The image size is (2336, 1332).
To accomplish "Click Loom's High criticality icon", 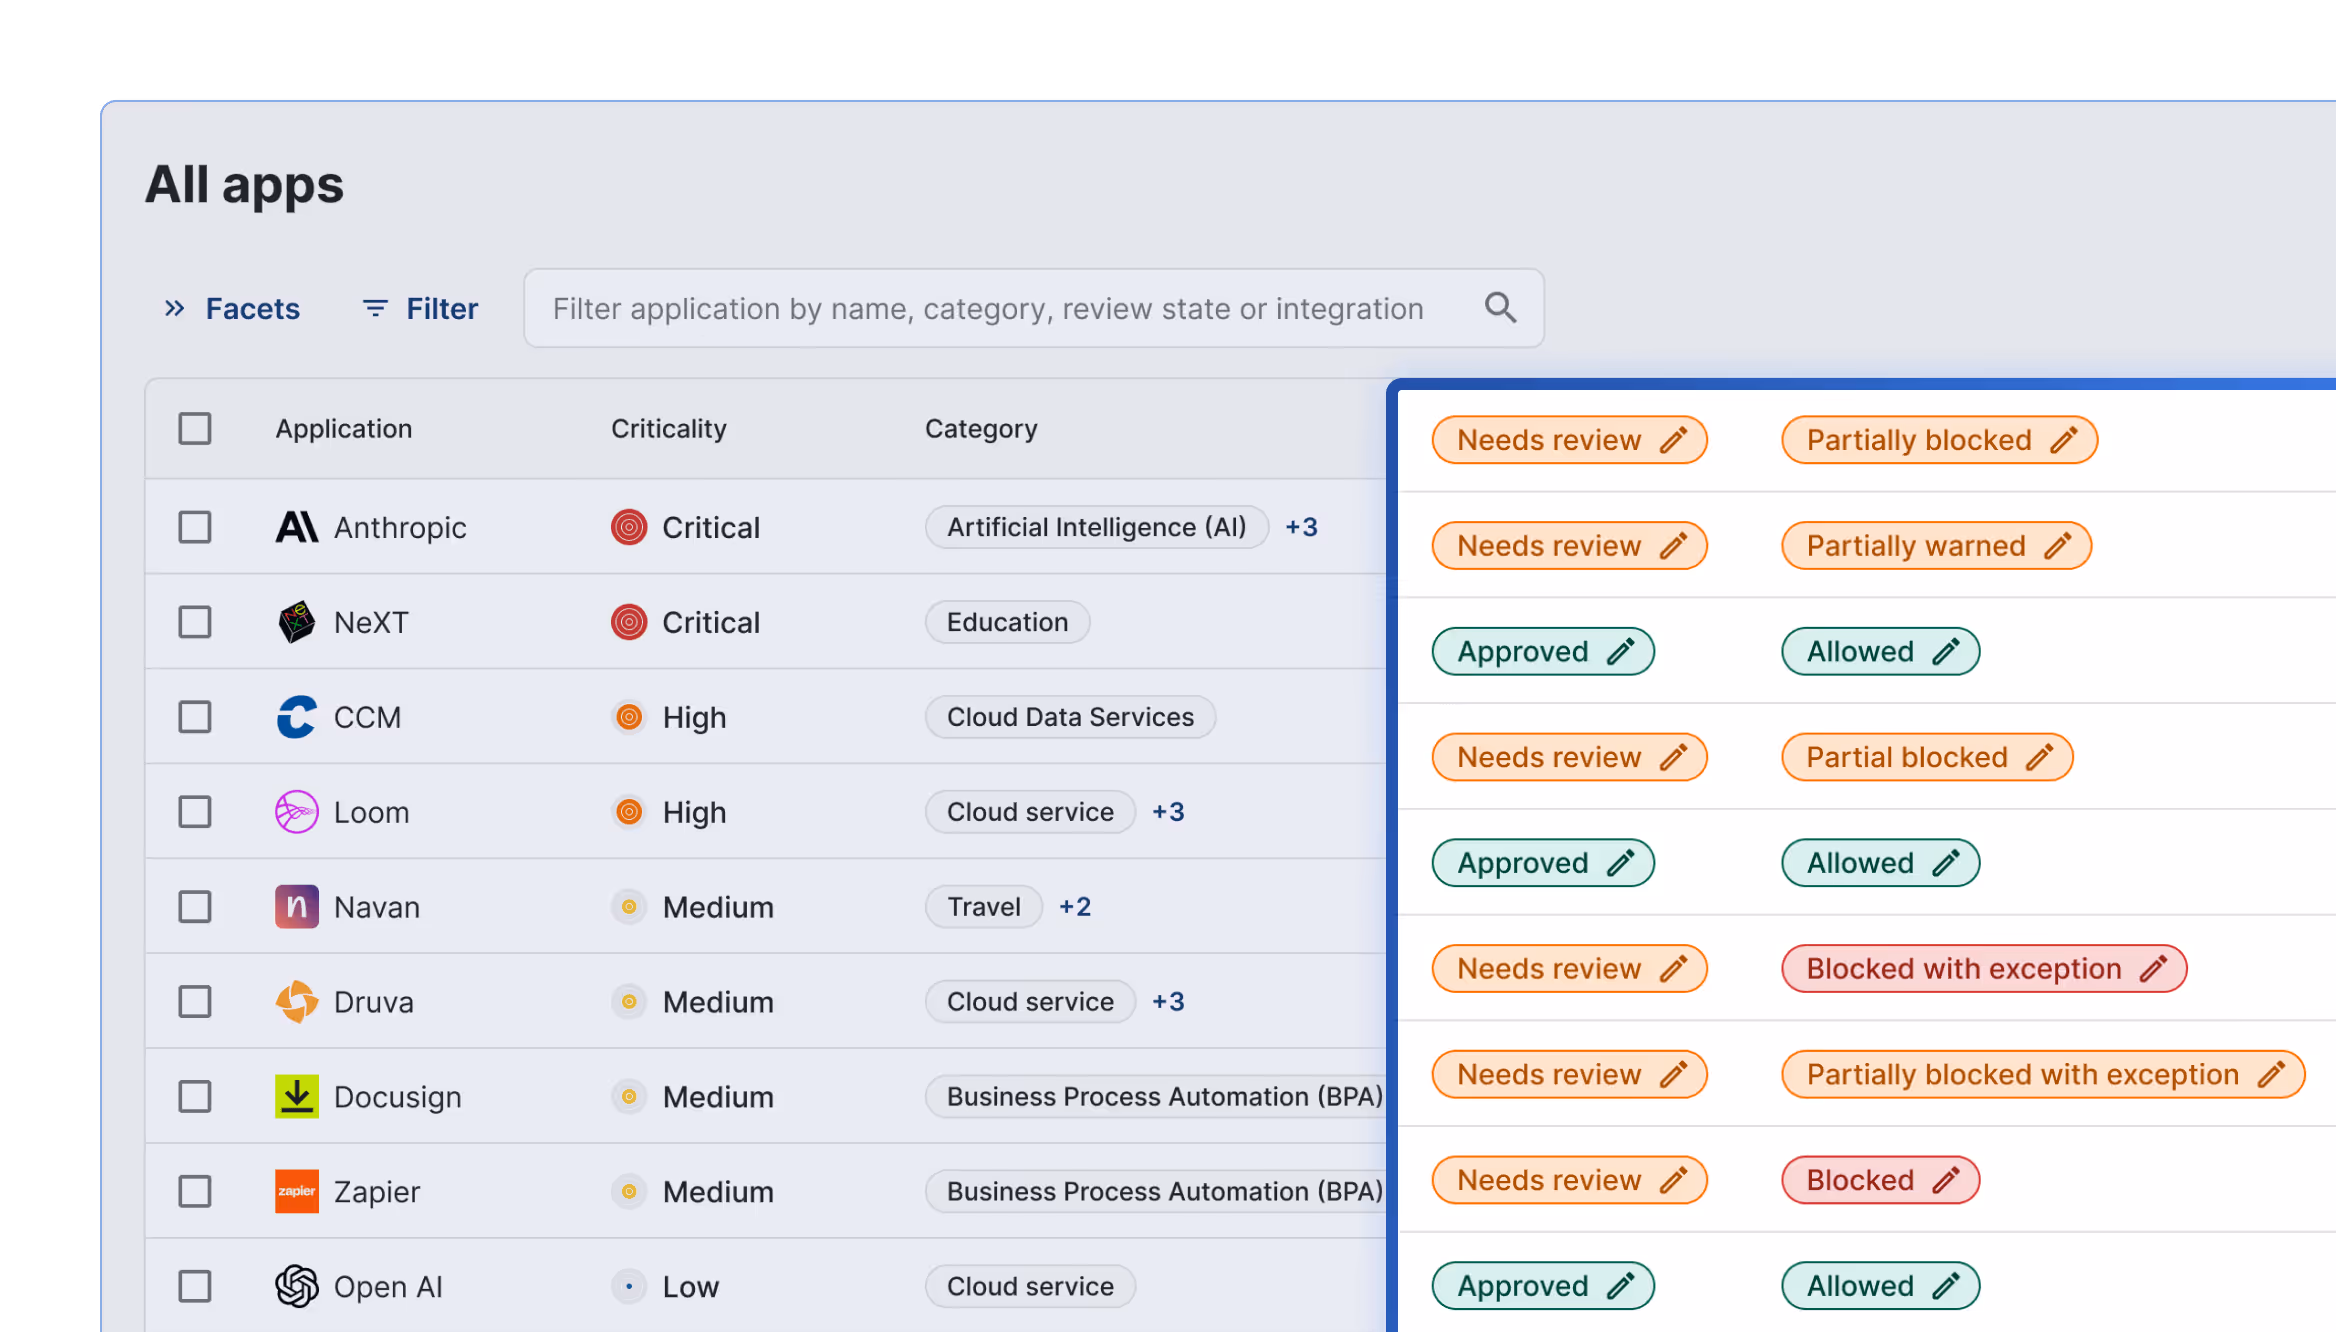I will pos(629,812).
